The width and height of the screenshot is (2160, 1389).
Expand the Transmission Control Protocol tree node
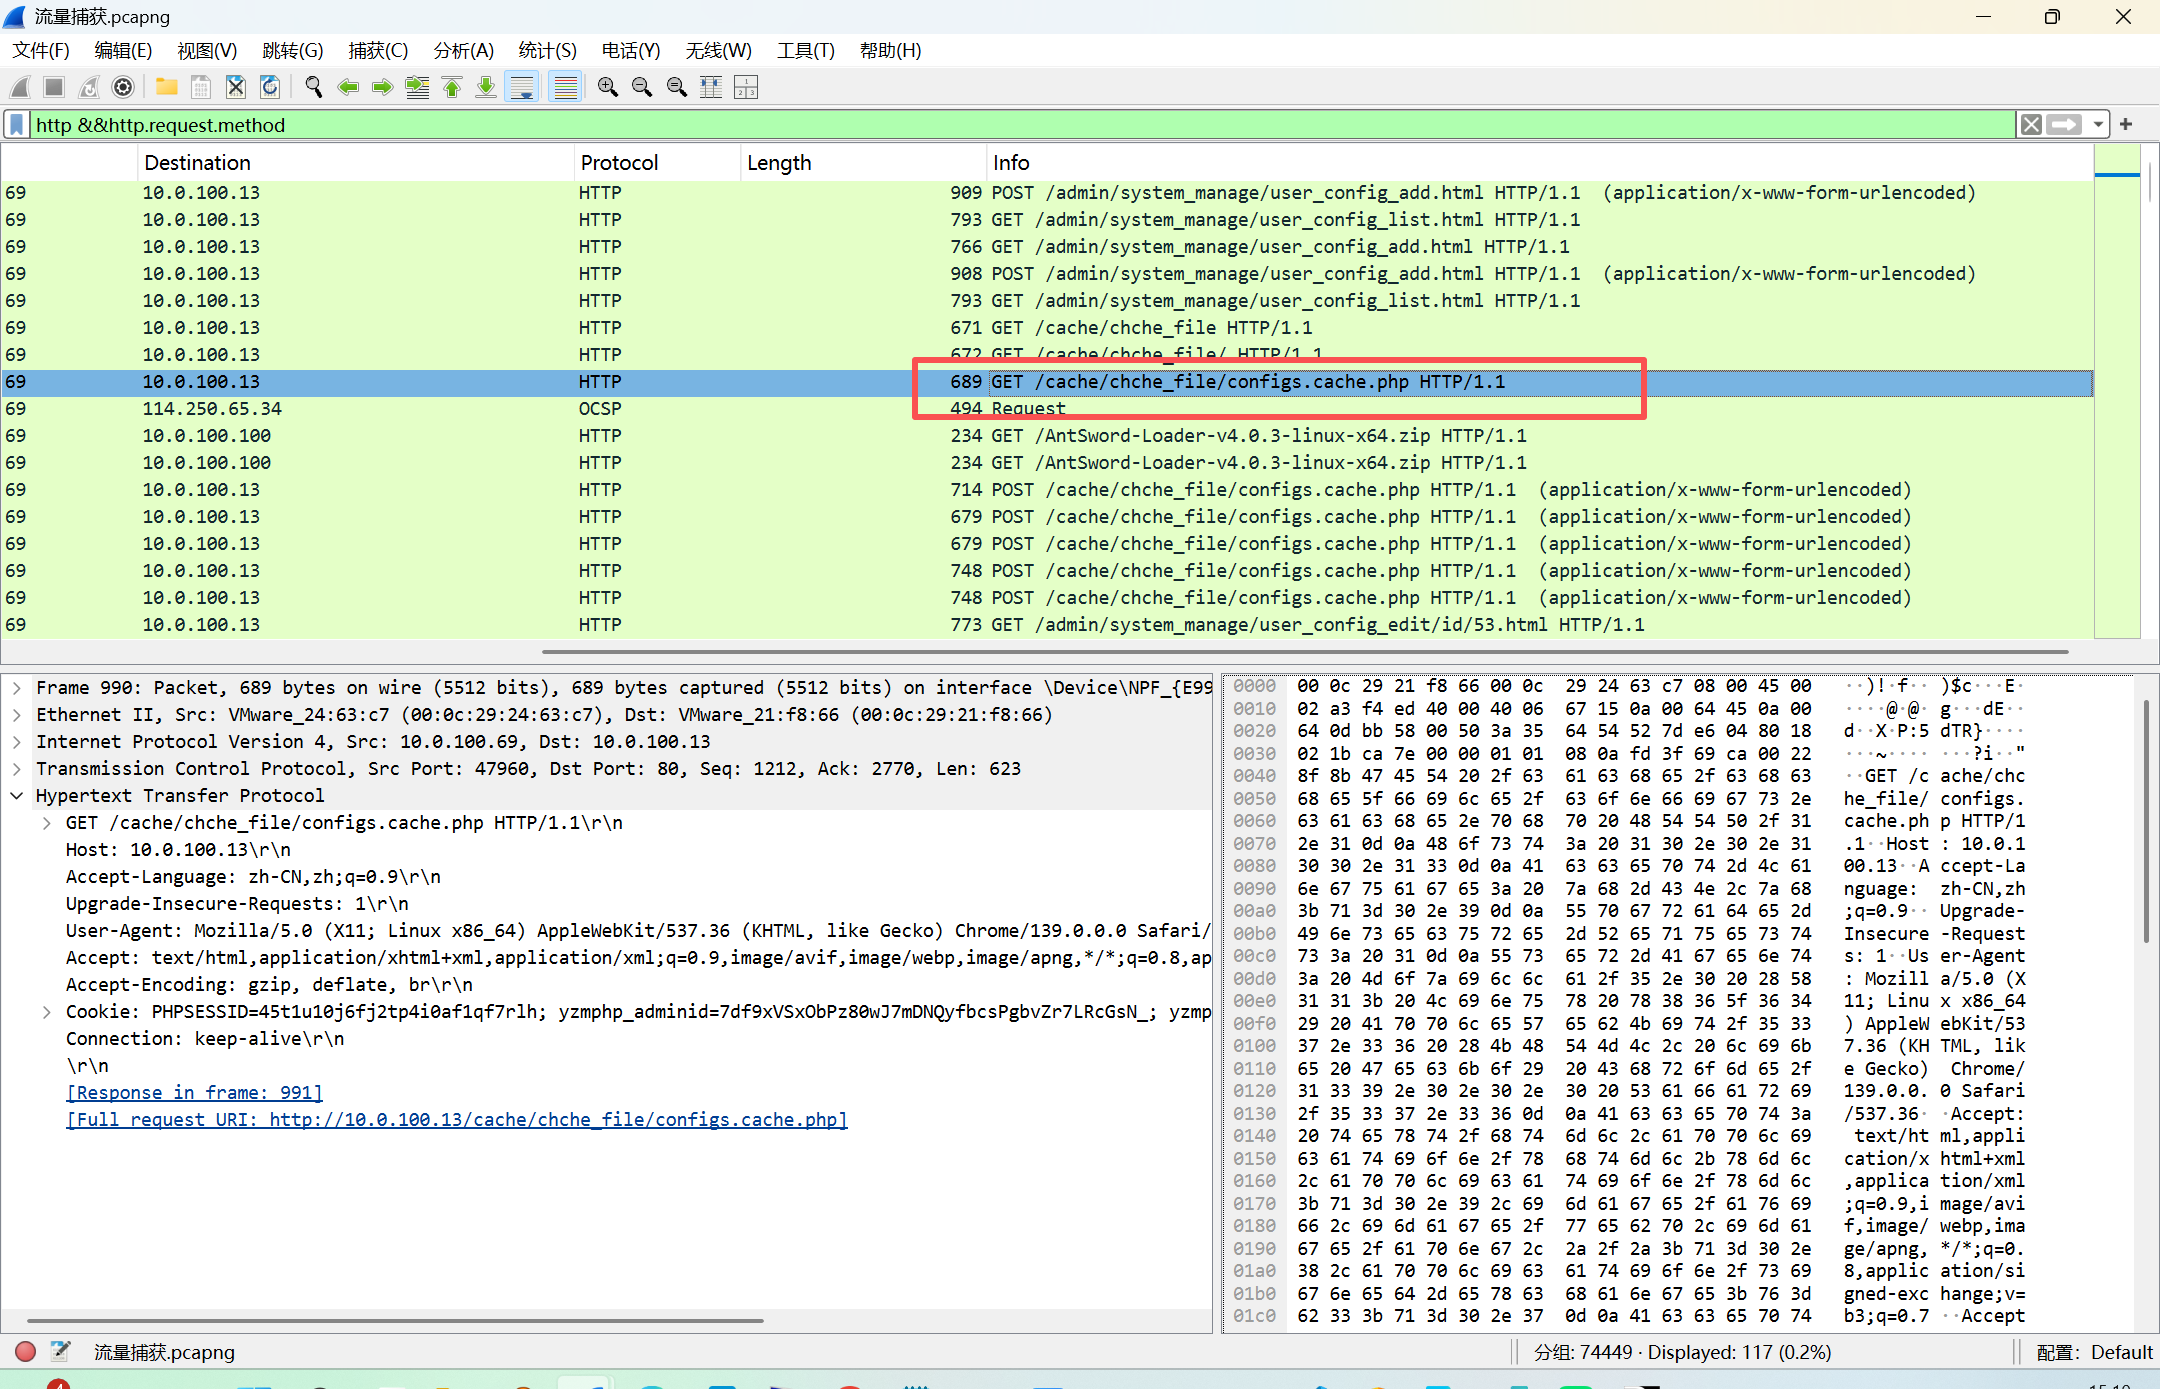(17, 769)
